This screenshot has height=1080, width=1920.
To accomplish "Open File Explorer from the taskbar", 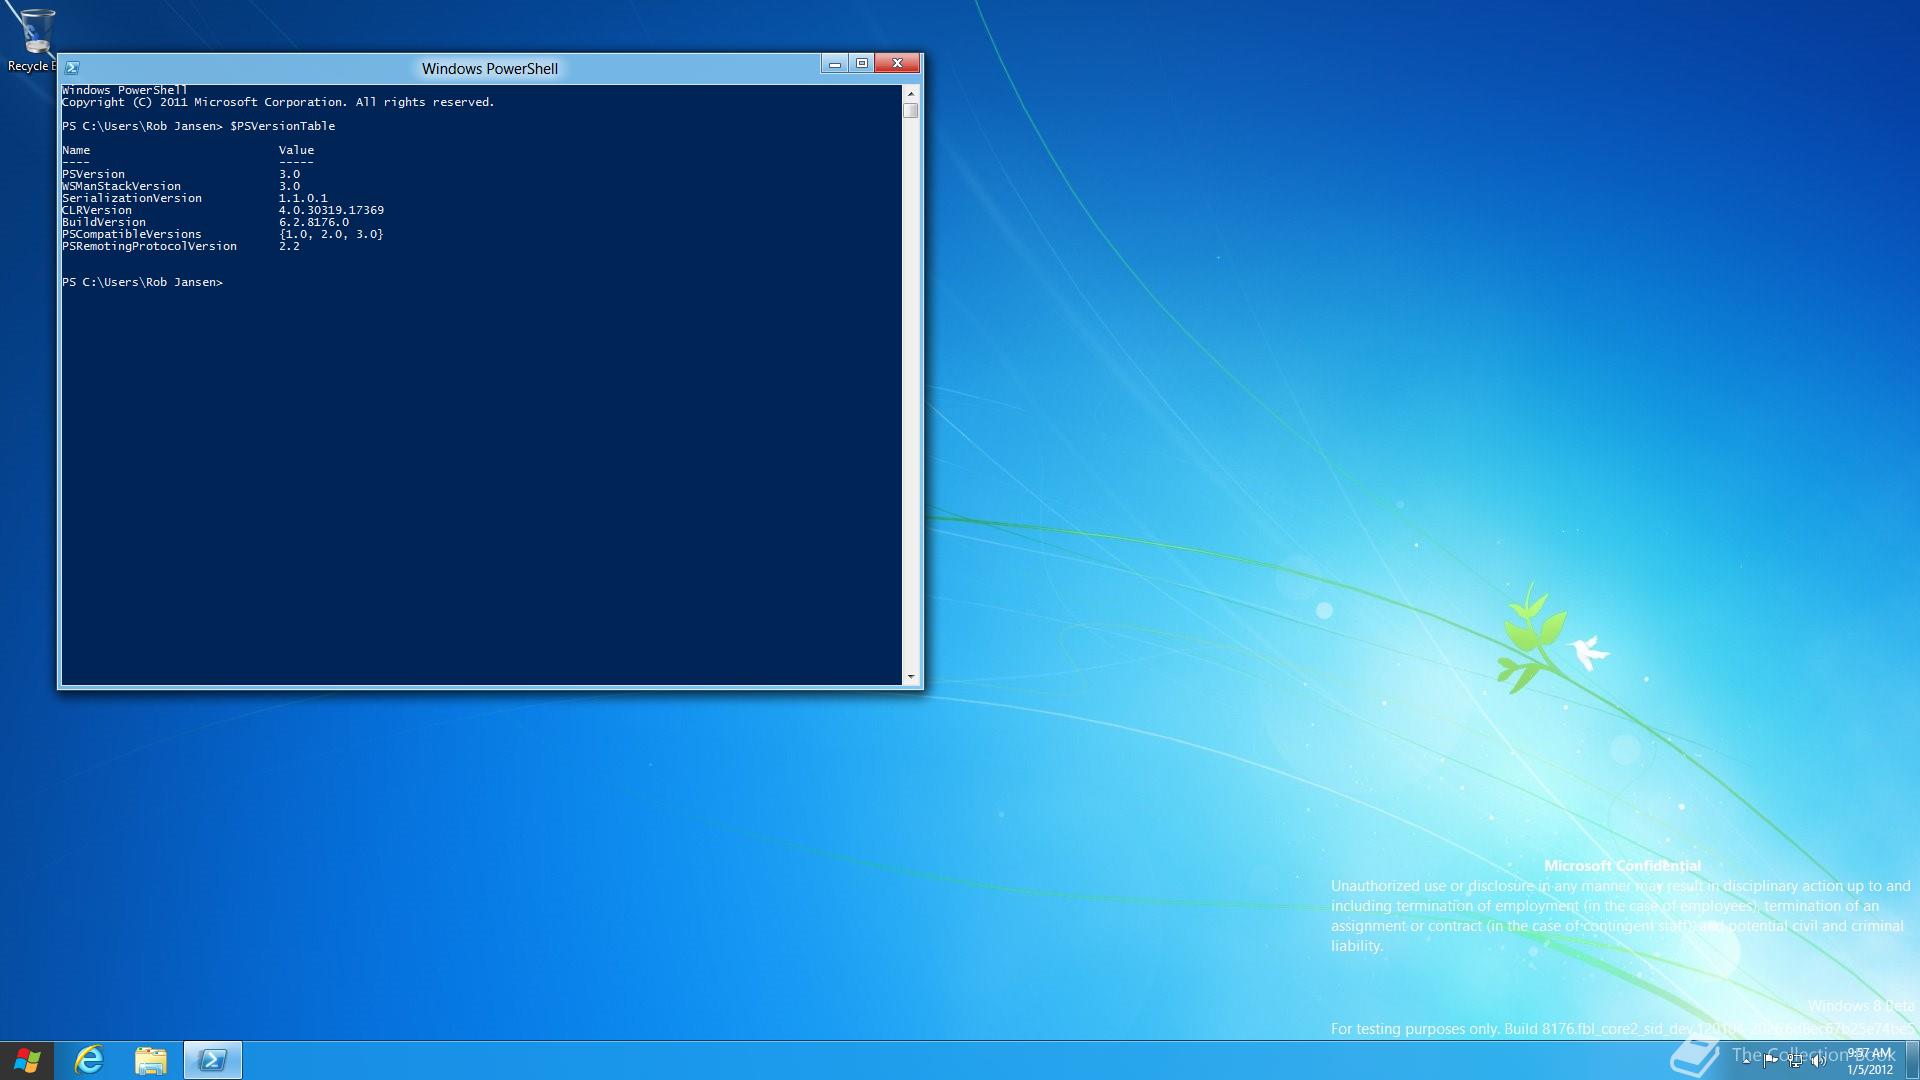I will (150, 1060).
